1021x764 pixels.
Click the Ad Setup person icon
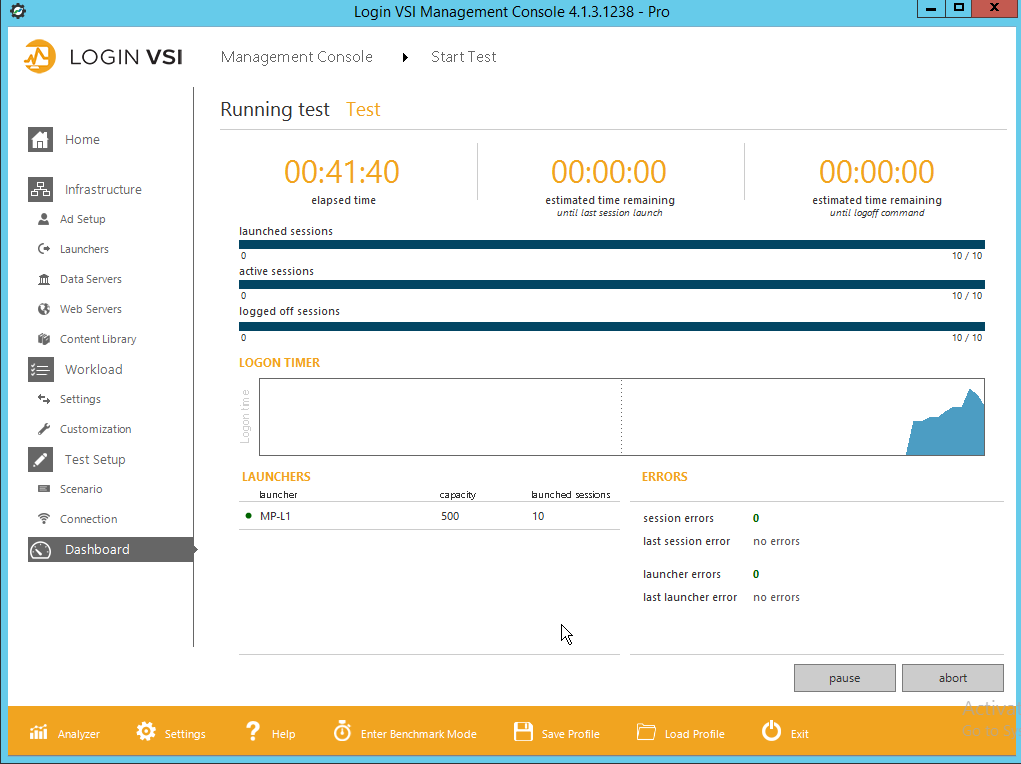tap(44, 219)
